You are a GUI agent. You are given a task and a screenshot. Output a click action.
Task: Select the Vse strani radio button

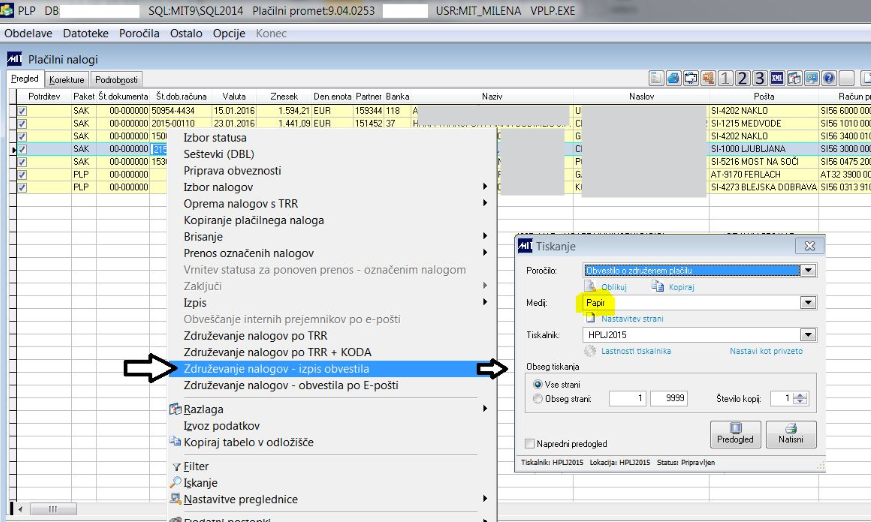click(x=537, y=384)
